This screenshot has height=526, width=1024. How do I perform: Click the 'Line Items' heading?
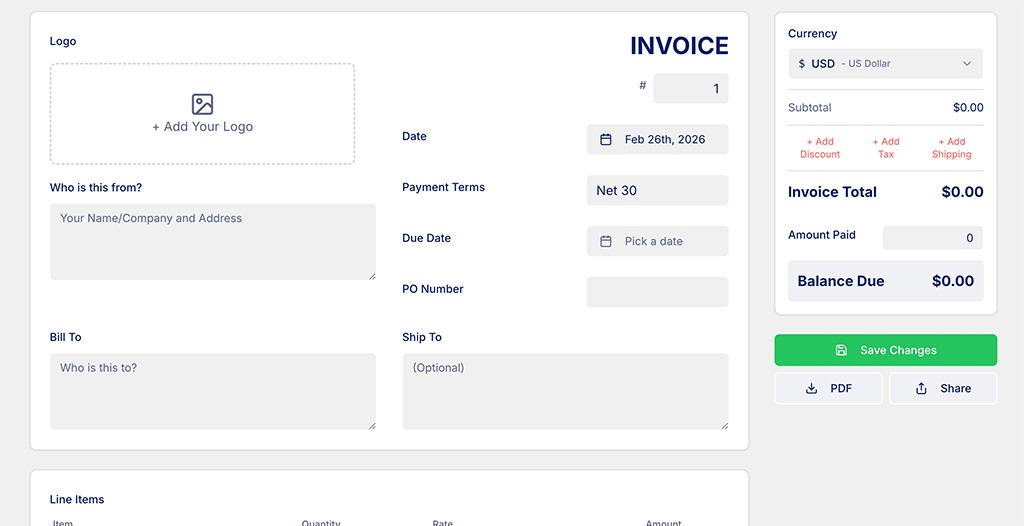pos(77,499)
